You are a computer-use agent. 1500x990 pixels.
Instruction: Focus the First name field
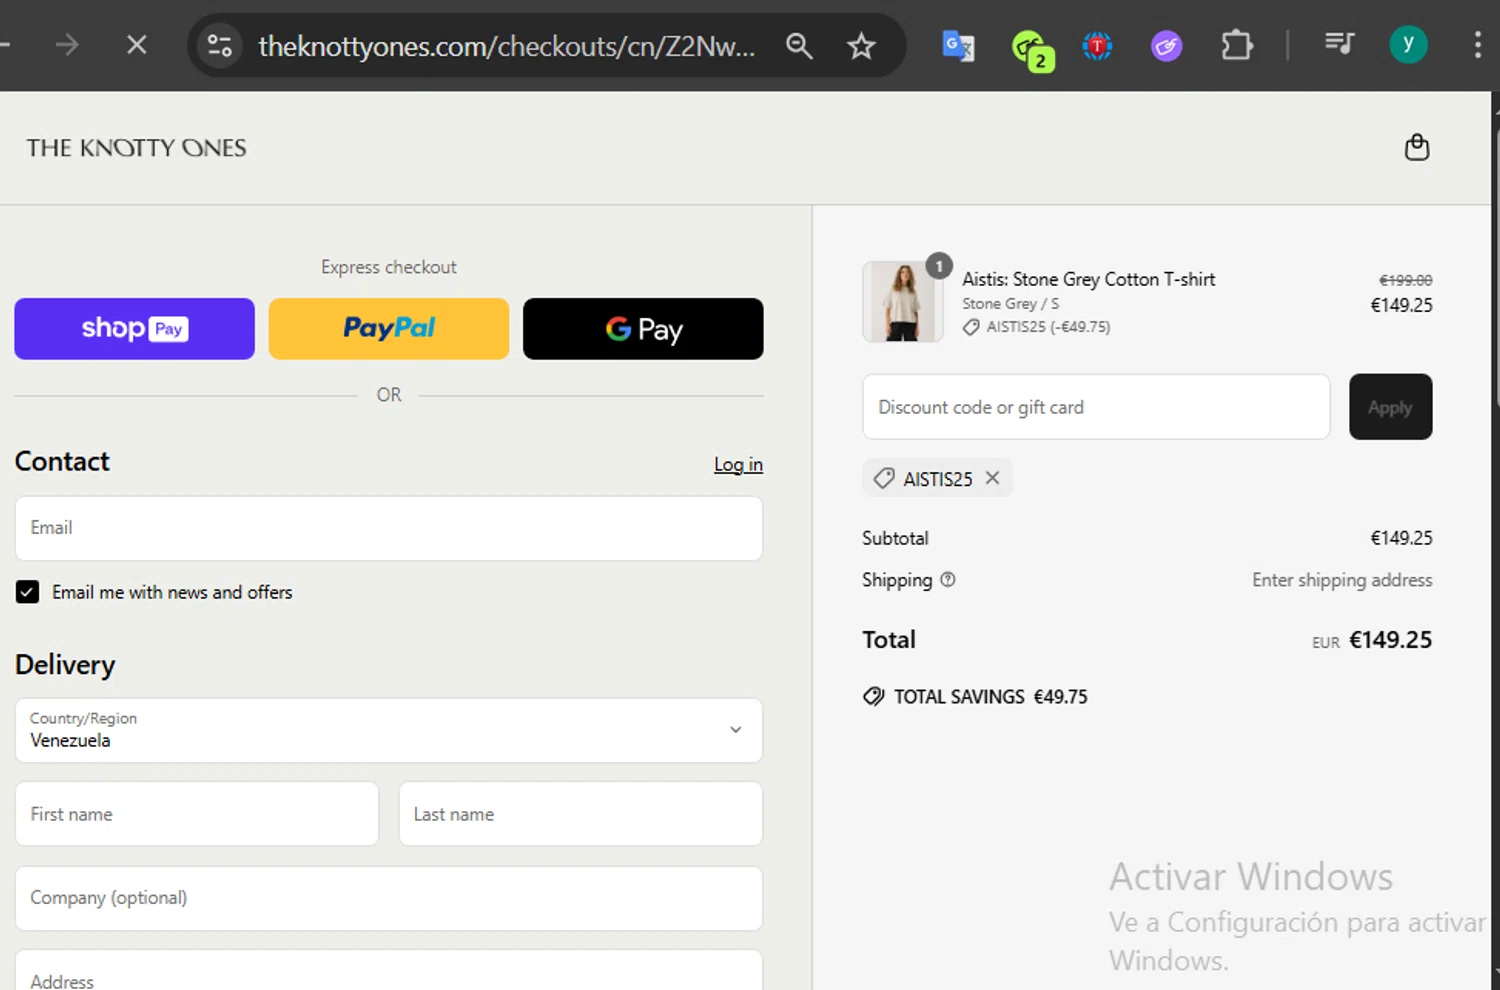click(197, 814)
